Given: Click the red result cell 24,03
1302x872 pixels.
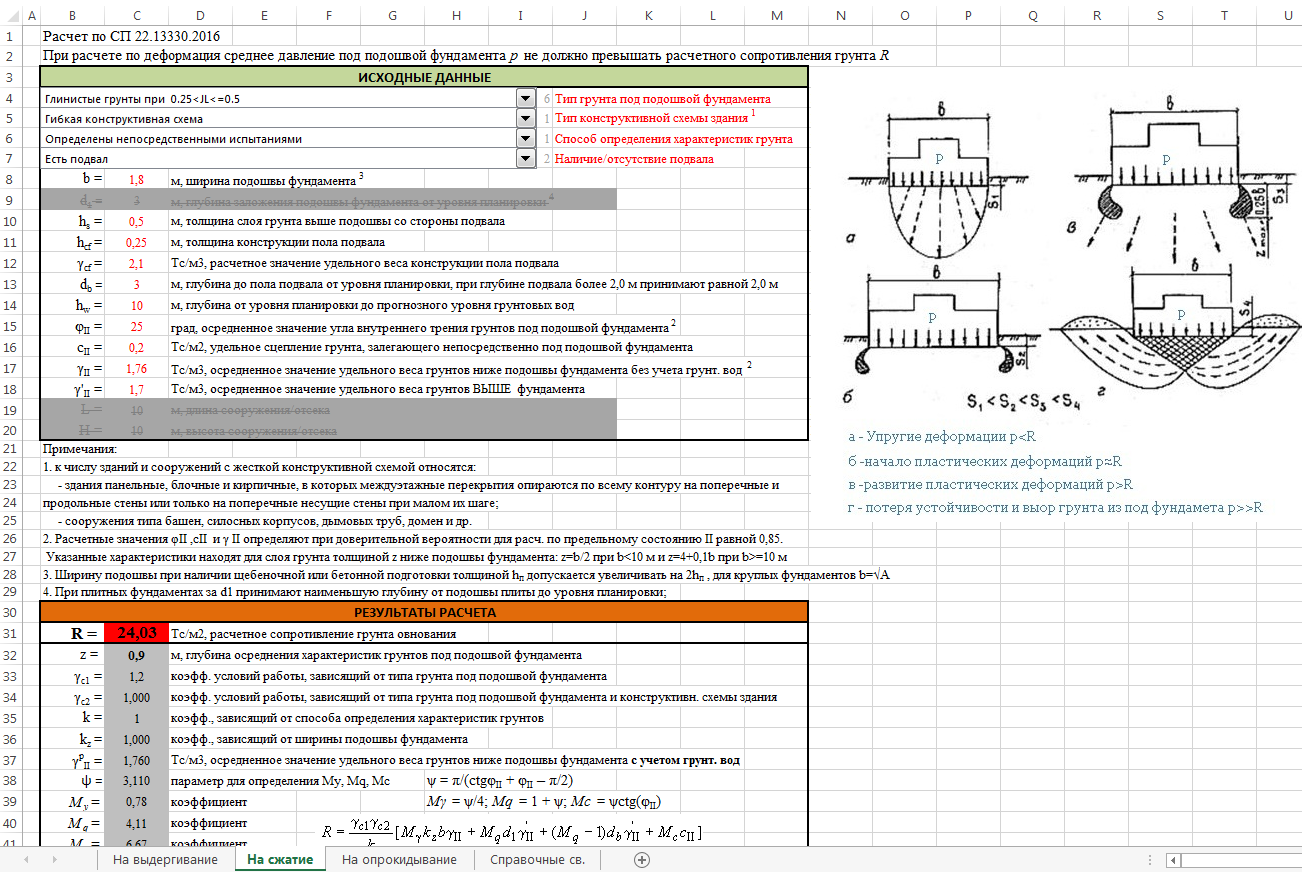Looking at the screenshot, I should click(x=136, y=633).
